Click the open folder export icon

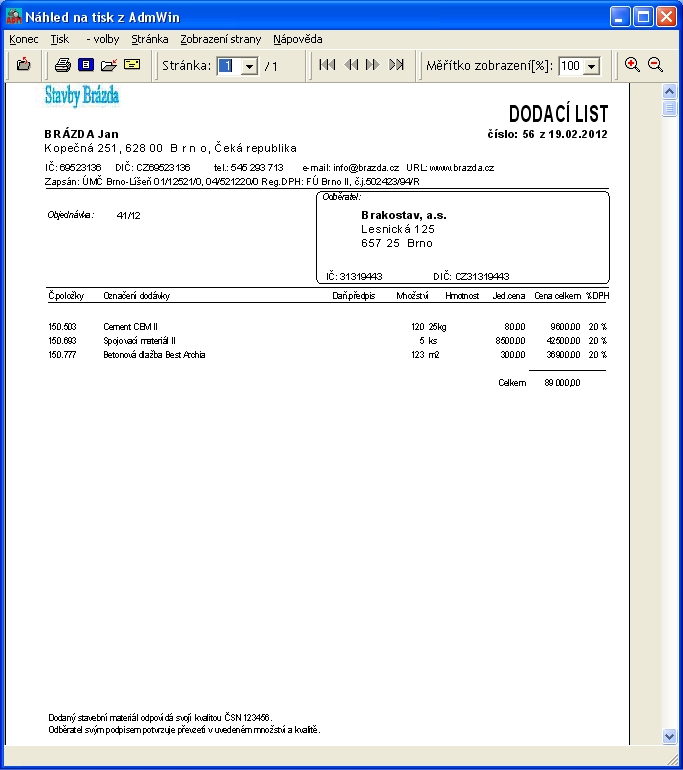point(109,65)
